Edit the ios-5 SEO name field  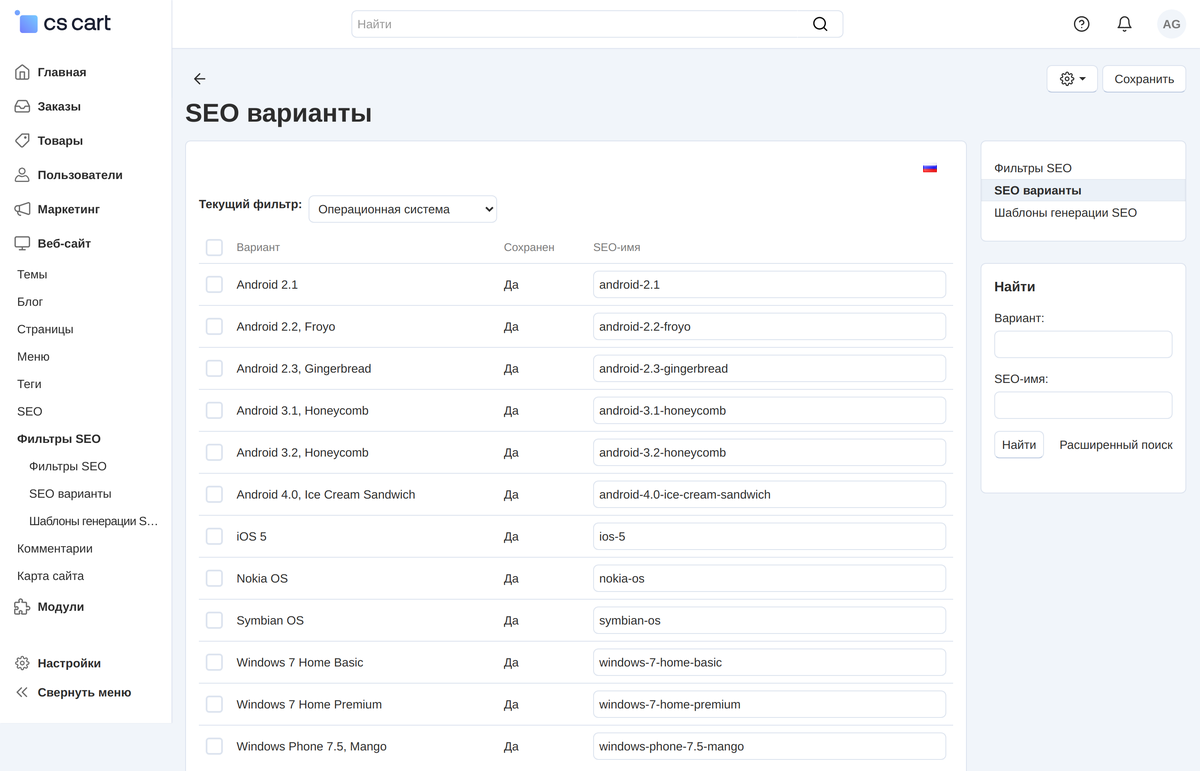tap(769, 537)
